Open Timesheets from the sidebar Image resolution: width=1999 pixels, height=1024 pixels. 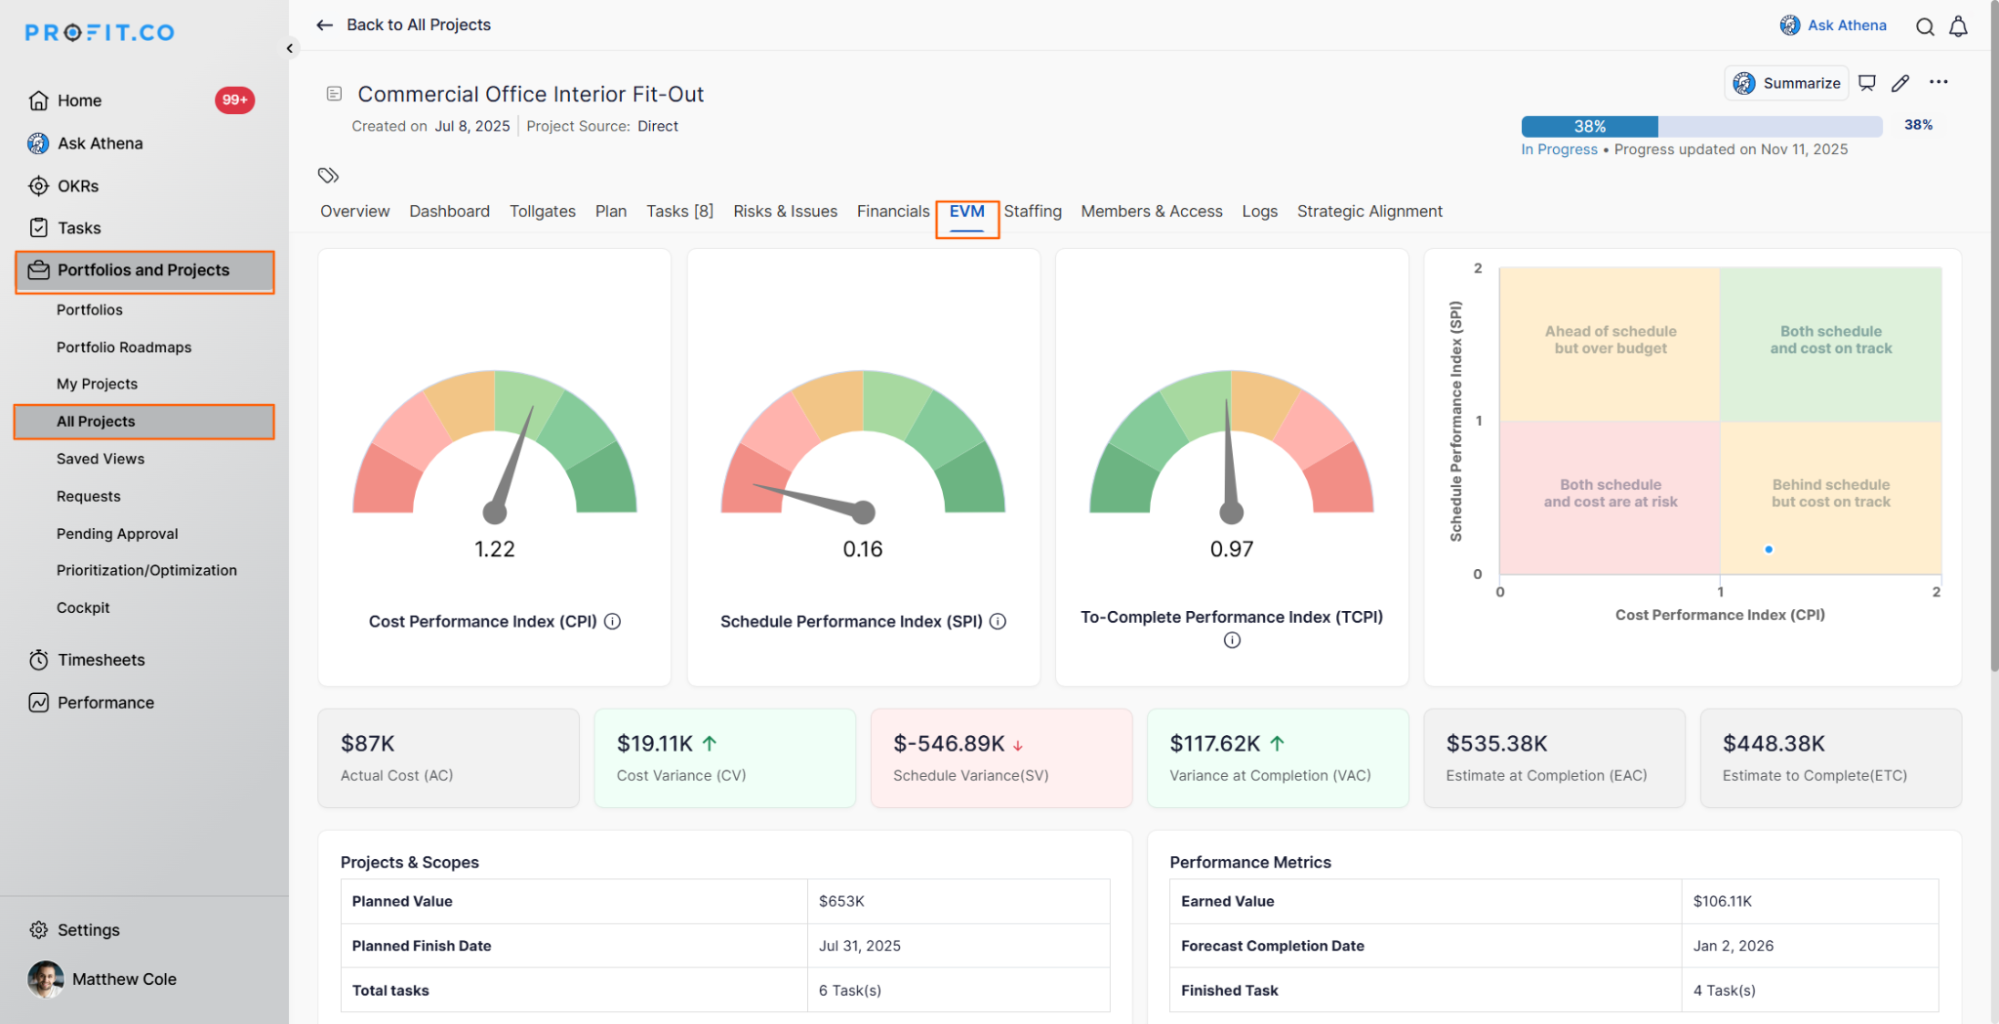pos(101,660)
